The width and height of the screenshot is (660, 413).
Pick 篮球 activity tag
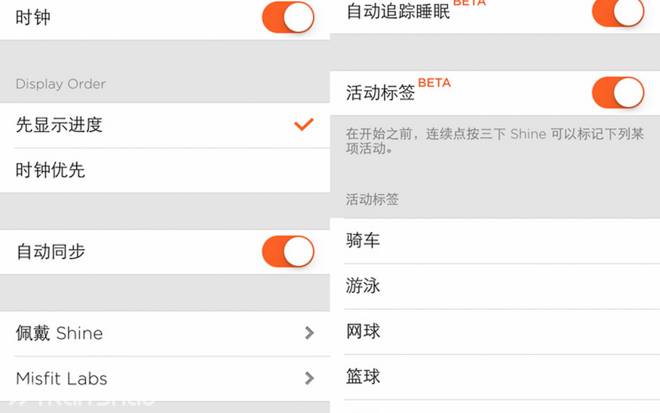[x=363, y=377]
